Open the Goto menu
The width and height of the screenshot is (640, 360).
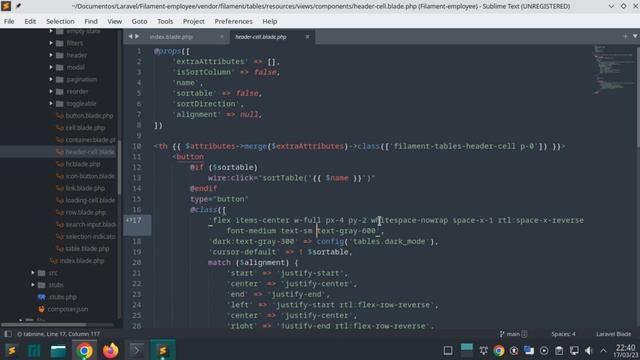(139, 21)
